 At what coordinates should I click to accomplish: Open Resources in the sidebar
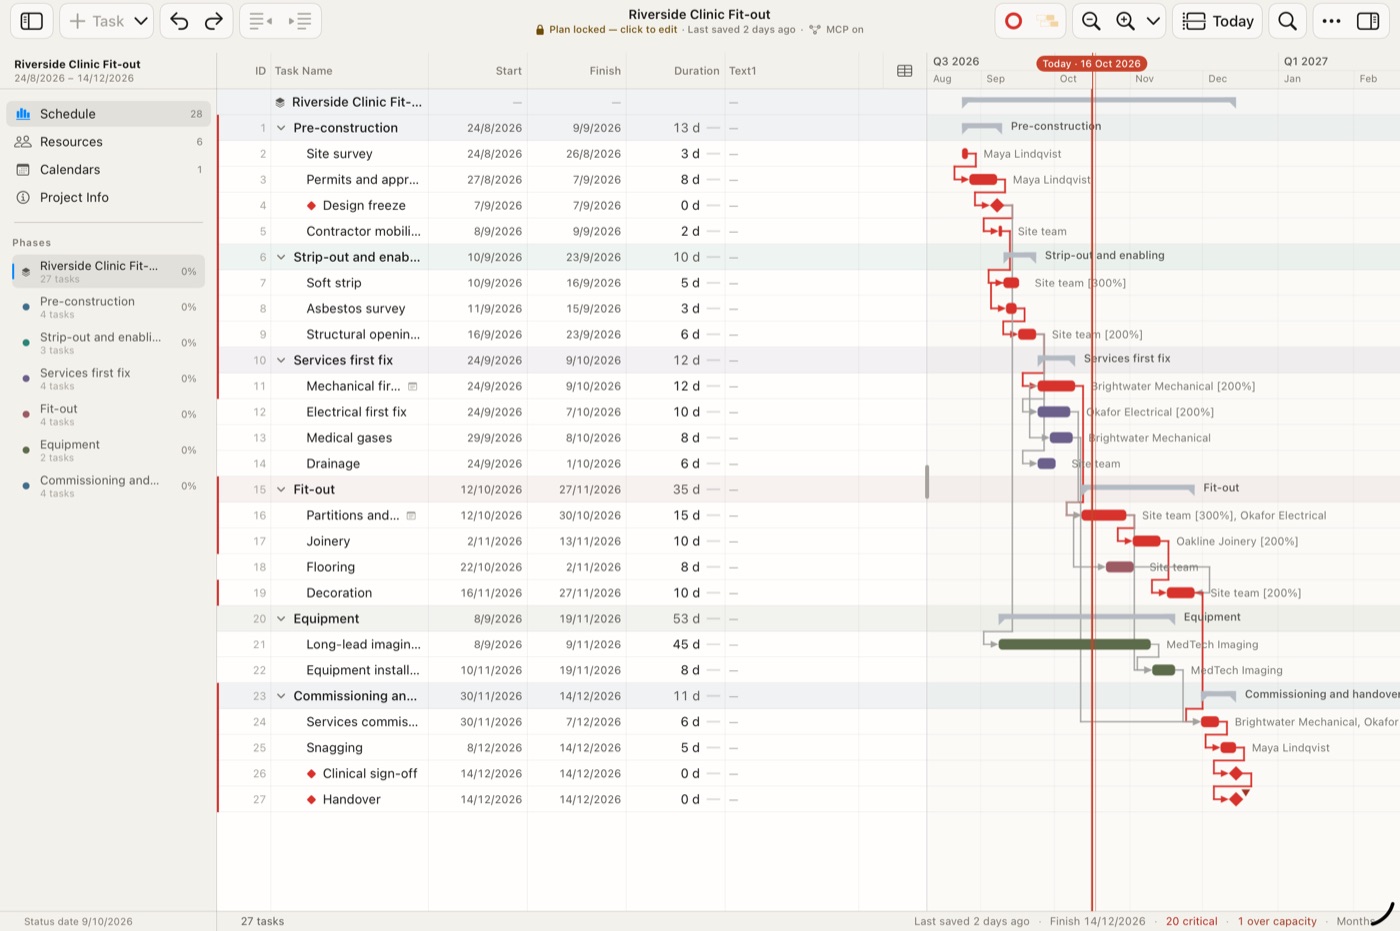coord(108,142)
